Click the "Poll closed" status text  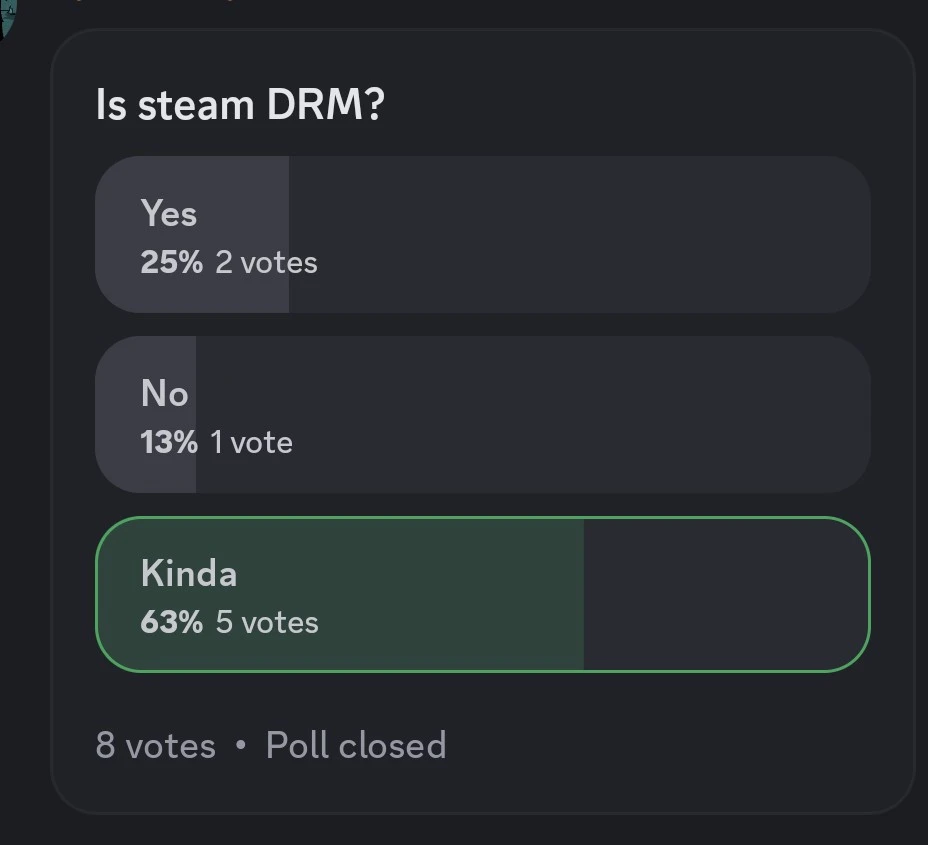click(x=356, y=746)
